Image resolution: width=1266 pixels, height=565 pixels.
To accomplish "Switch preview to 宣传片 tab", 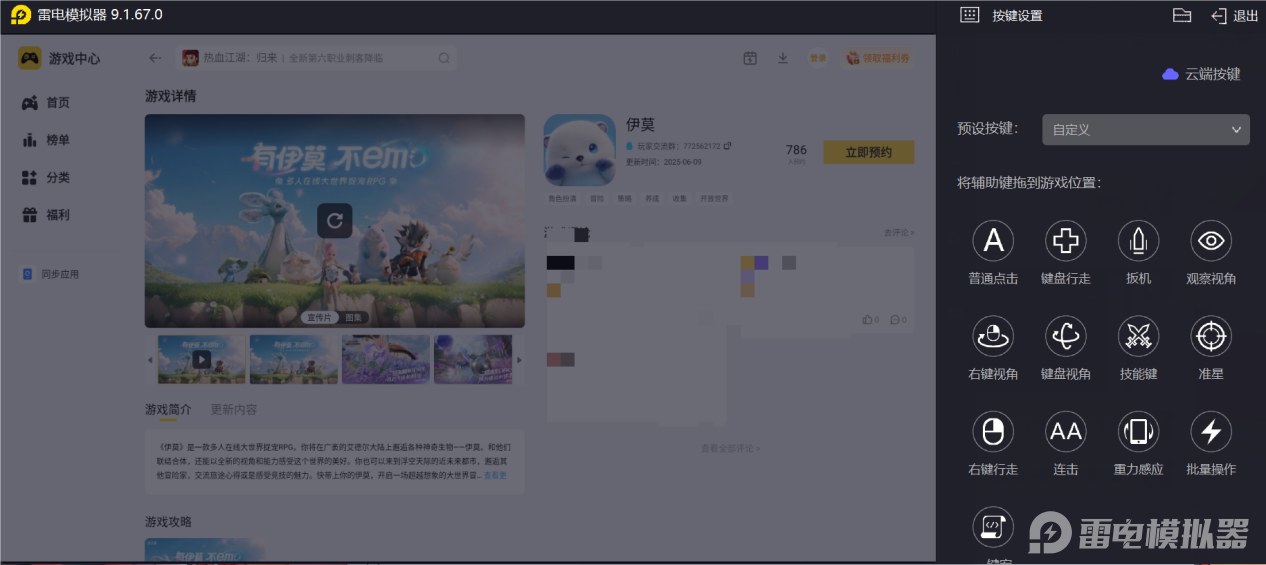I will pos(320,317).
